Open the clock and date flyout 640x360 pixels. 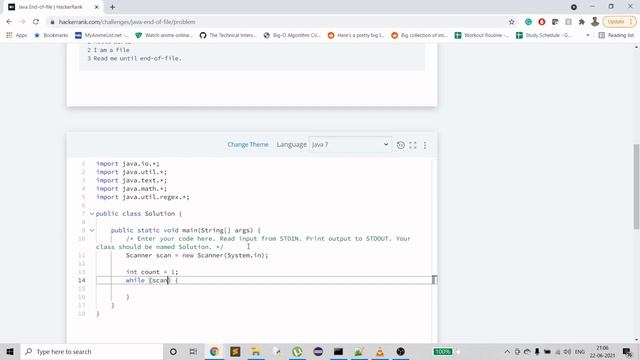602,351
